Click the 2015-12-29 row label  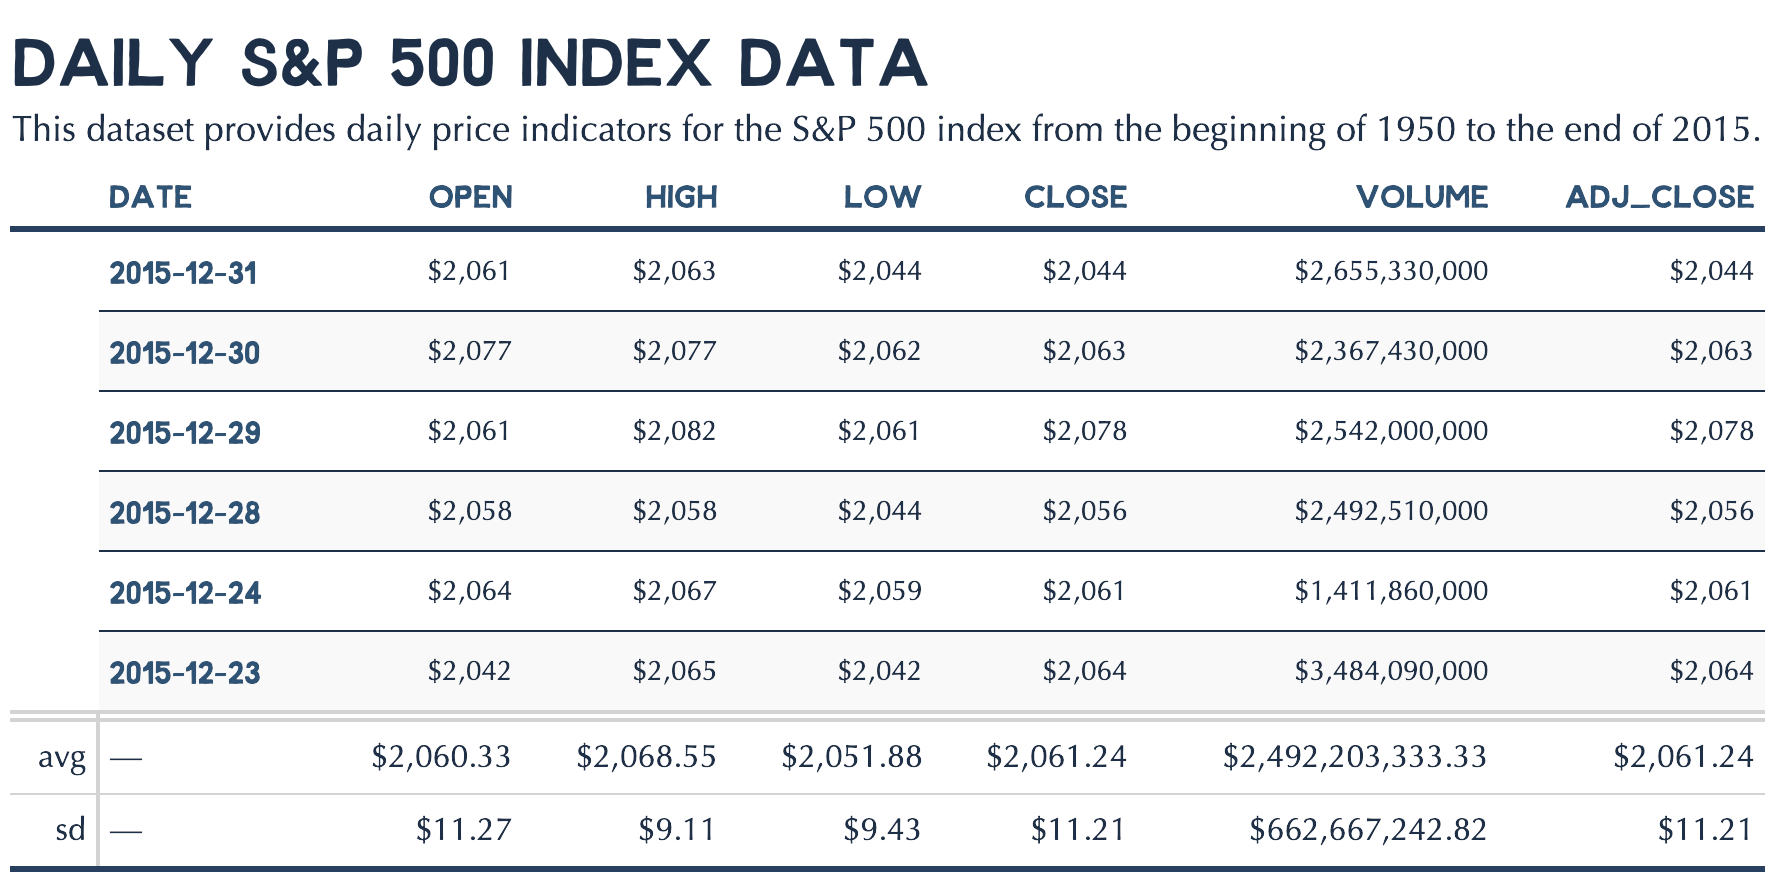click(185, 432)
